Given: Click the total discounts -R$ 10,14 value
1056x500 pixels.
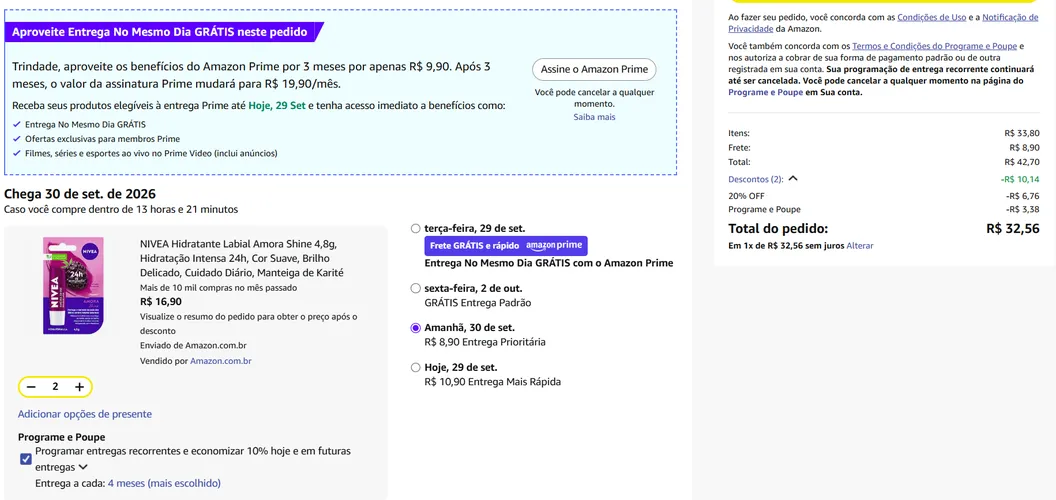Looking at the screenshot, I should point(1020,179).
